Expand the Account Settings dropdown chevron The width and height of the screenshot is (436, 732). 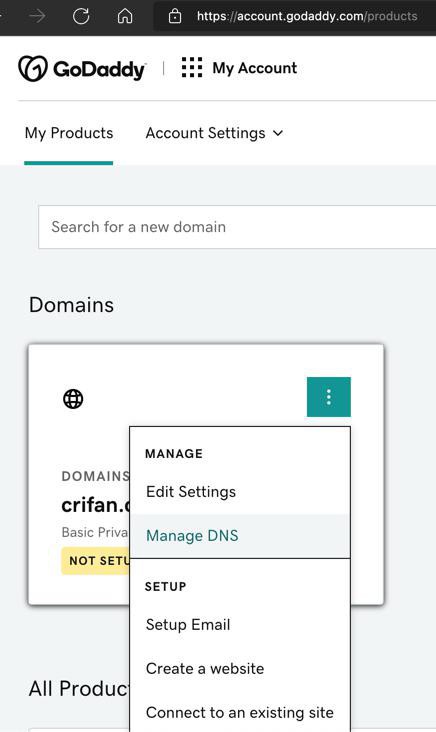click(x=278, y=134)
